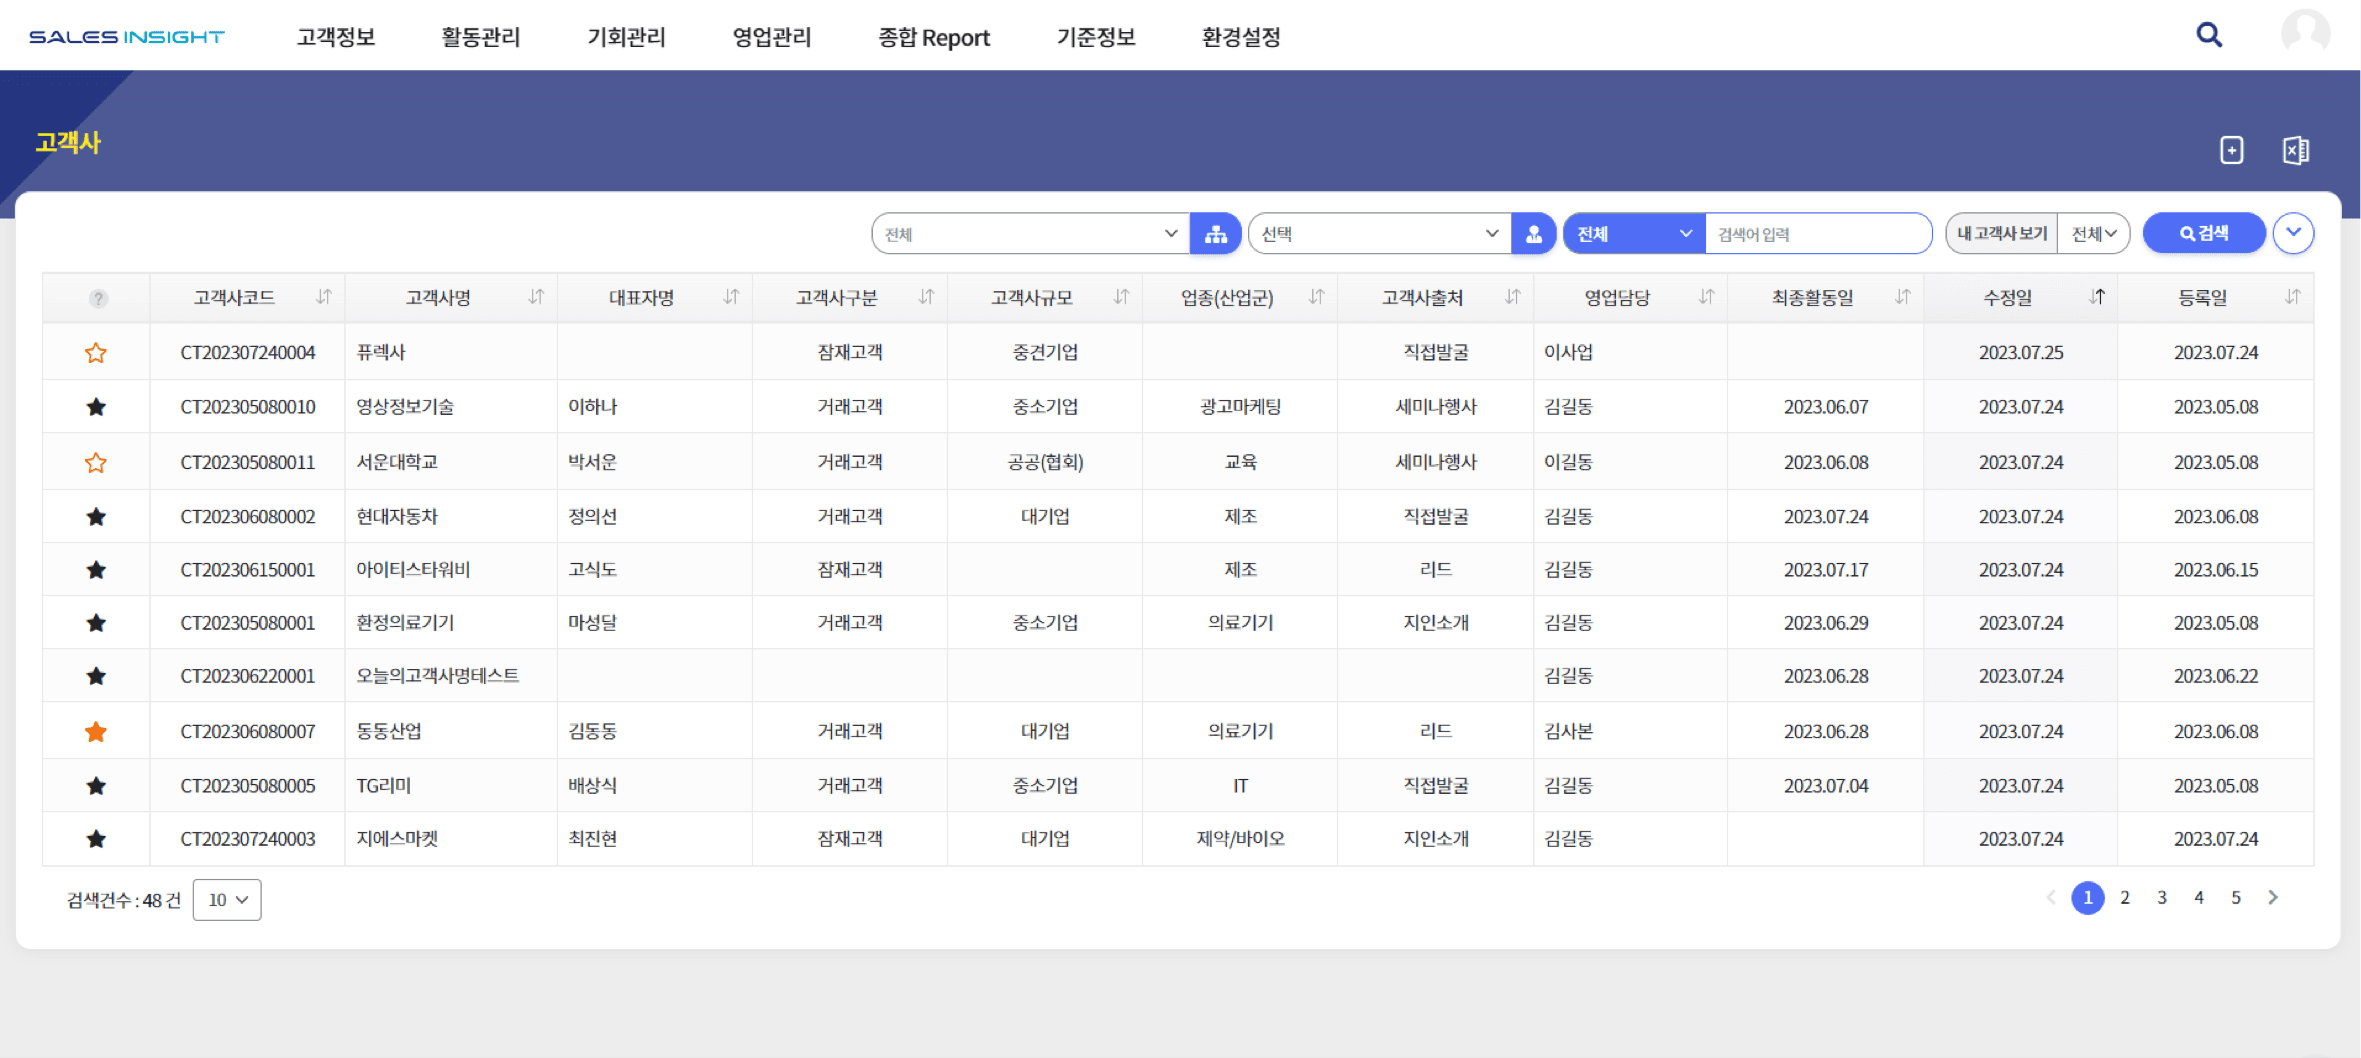This screenshot has height=1058, width=2361.
Task: Toggle the orange star for 동동산업
Action: 96,732
